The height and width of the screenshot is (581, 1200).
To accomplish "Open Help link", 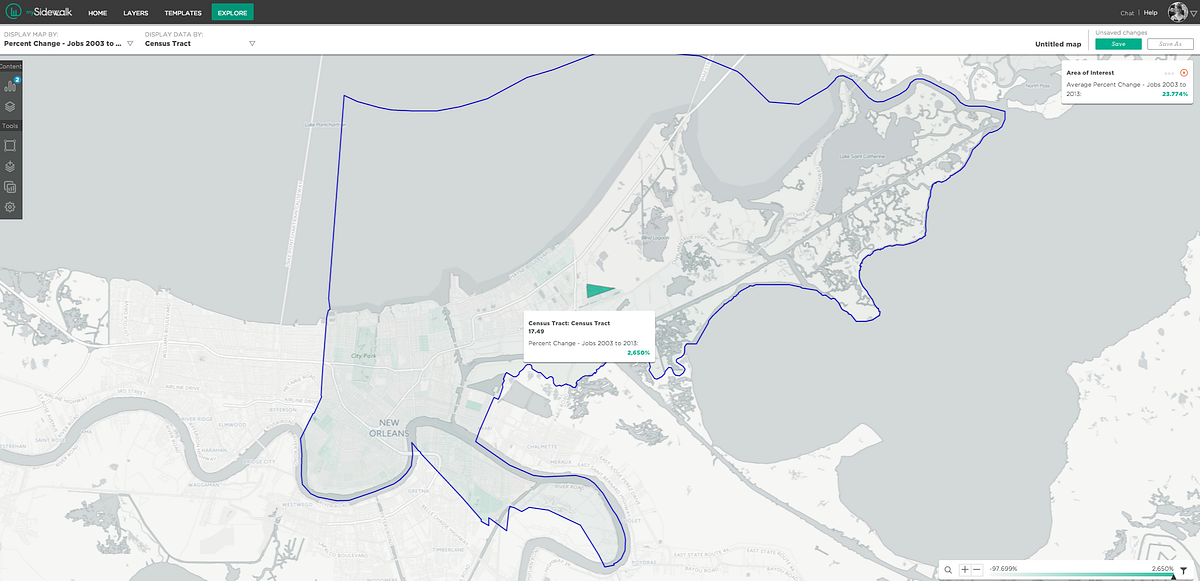I will 1150,13.
